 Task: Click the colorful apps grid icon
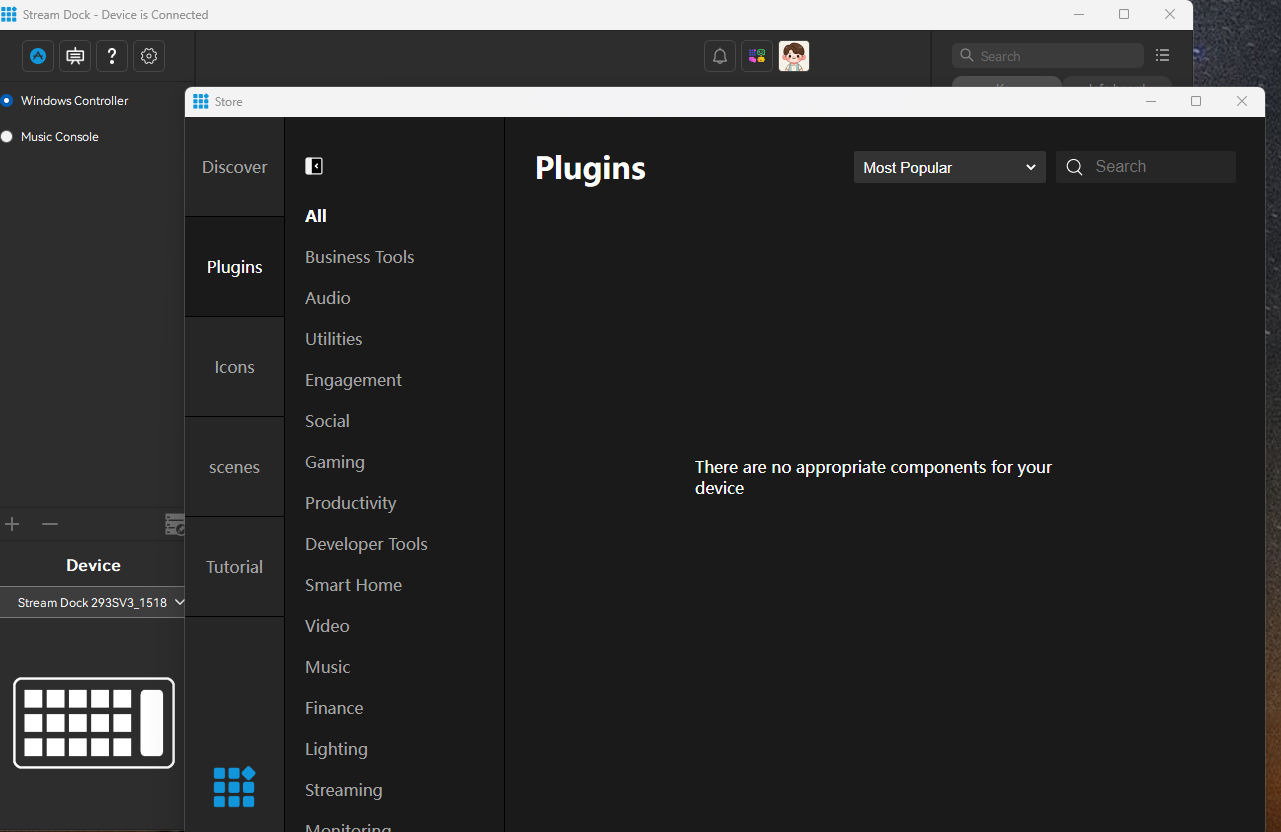(757, 57)
